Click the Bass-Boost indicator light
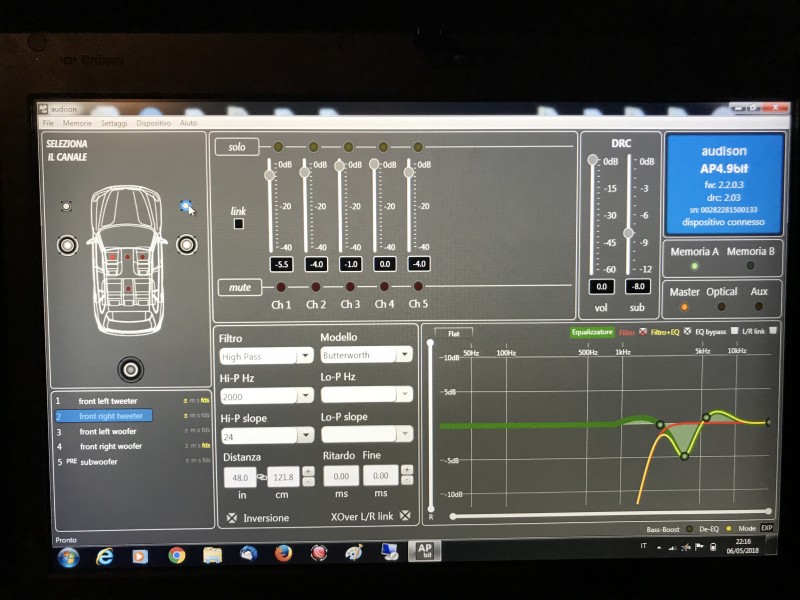The height and width of the screenshot is (600, 800). (x=689, y=529)
